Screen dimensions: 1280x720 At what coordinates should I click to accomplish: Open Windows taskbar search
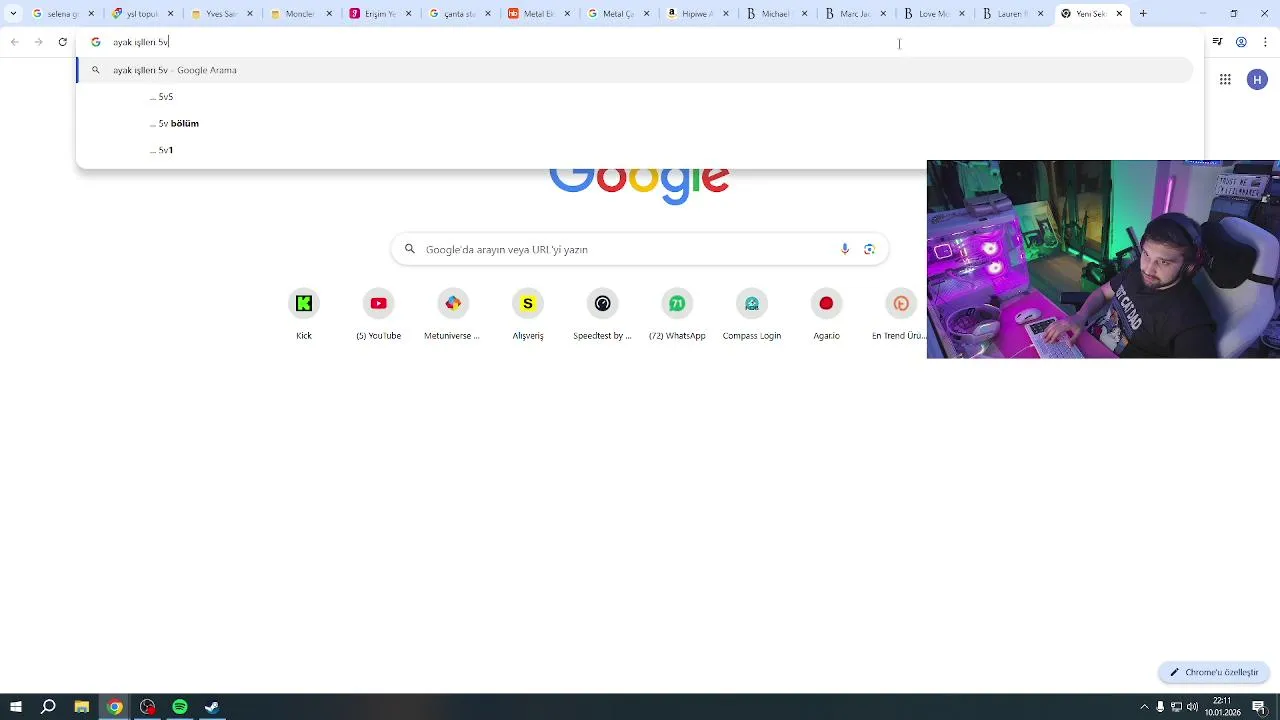tap(48, 707)
